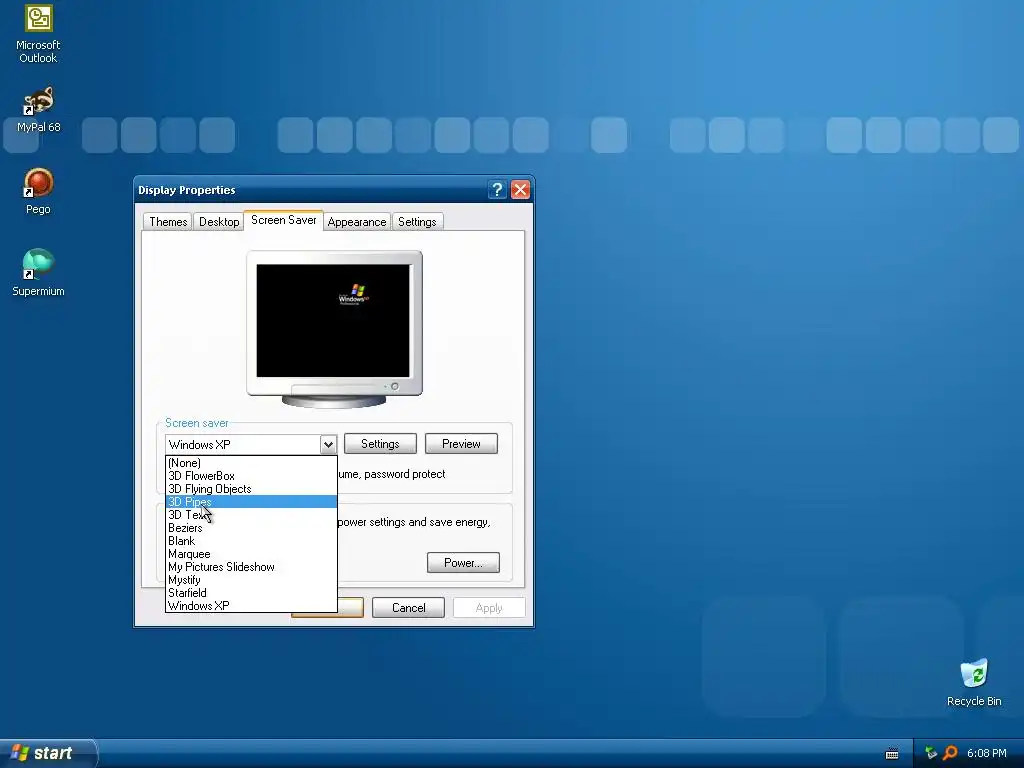Click the magnifier search tray icon

(x=950, y=753)
